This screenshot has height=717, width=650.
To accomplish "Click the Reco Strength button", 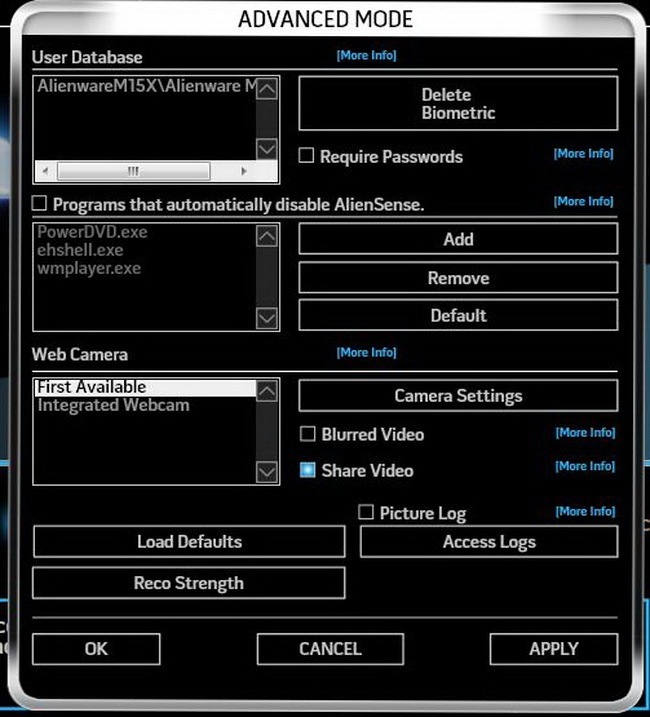I will click(x=188, y=583).
